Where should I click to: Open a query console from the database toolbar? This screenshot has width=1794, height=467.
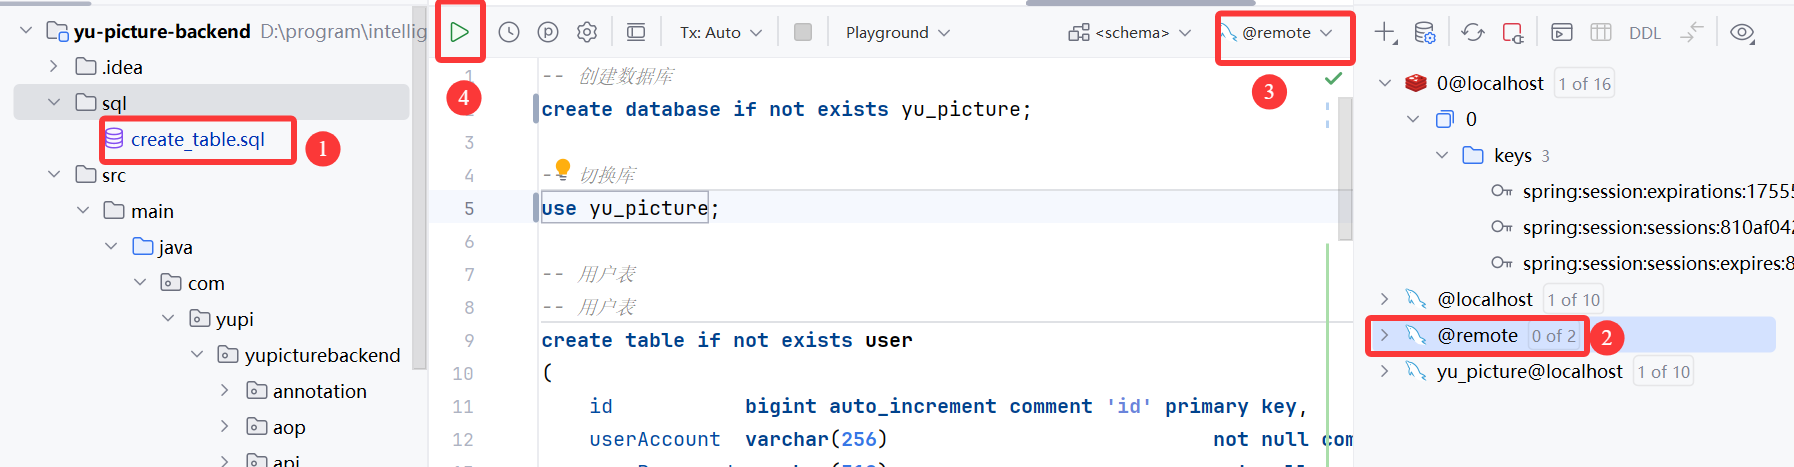(x=1561, y=32)
